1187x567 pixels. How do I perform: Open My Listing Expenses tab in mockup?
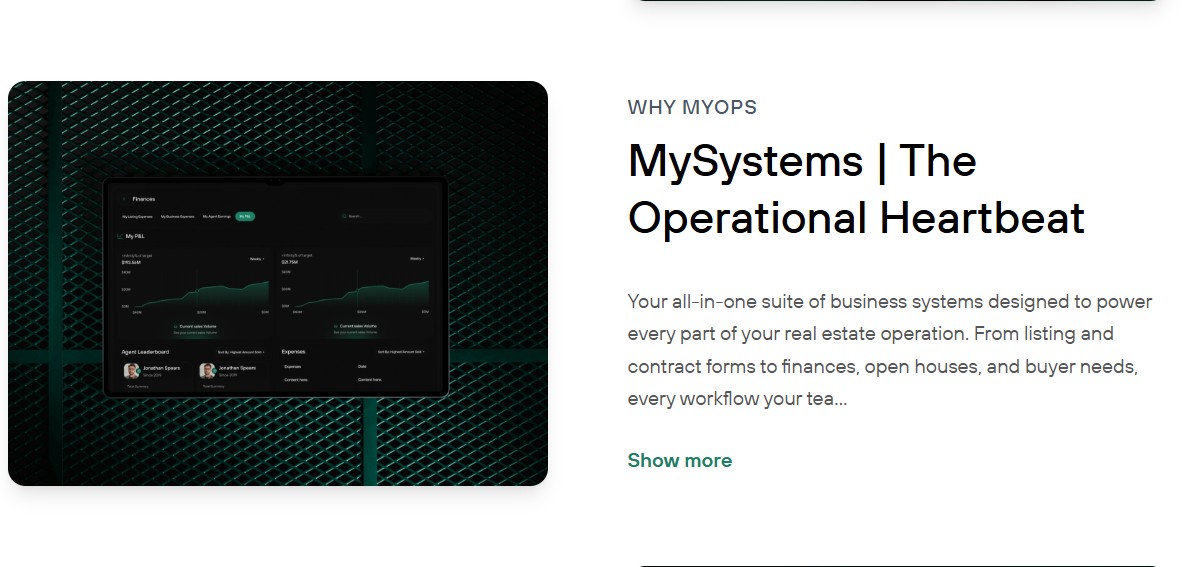tap(137, 217)
